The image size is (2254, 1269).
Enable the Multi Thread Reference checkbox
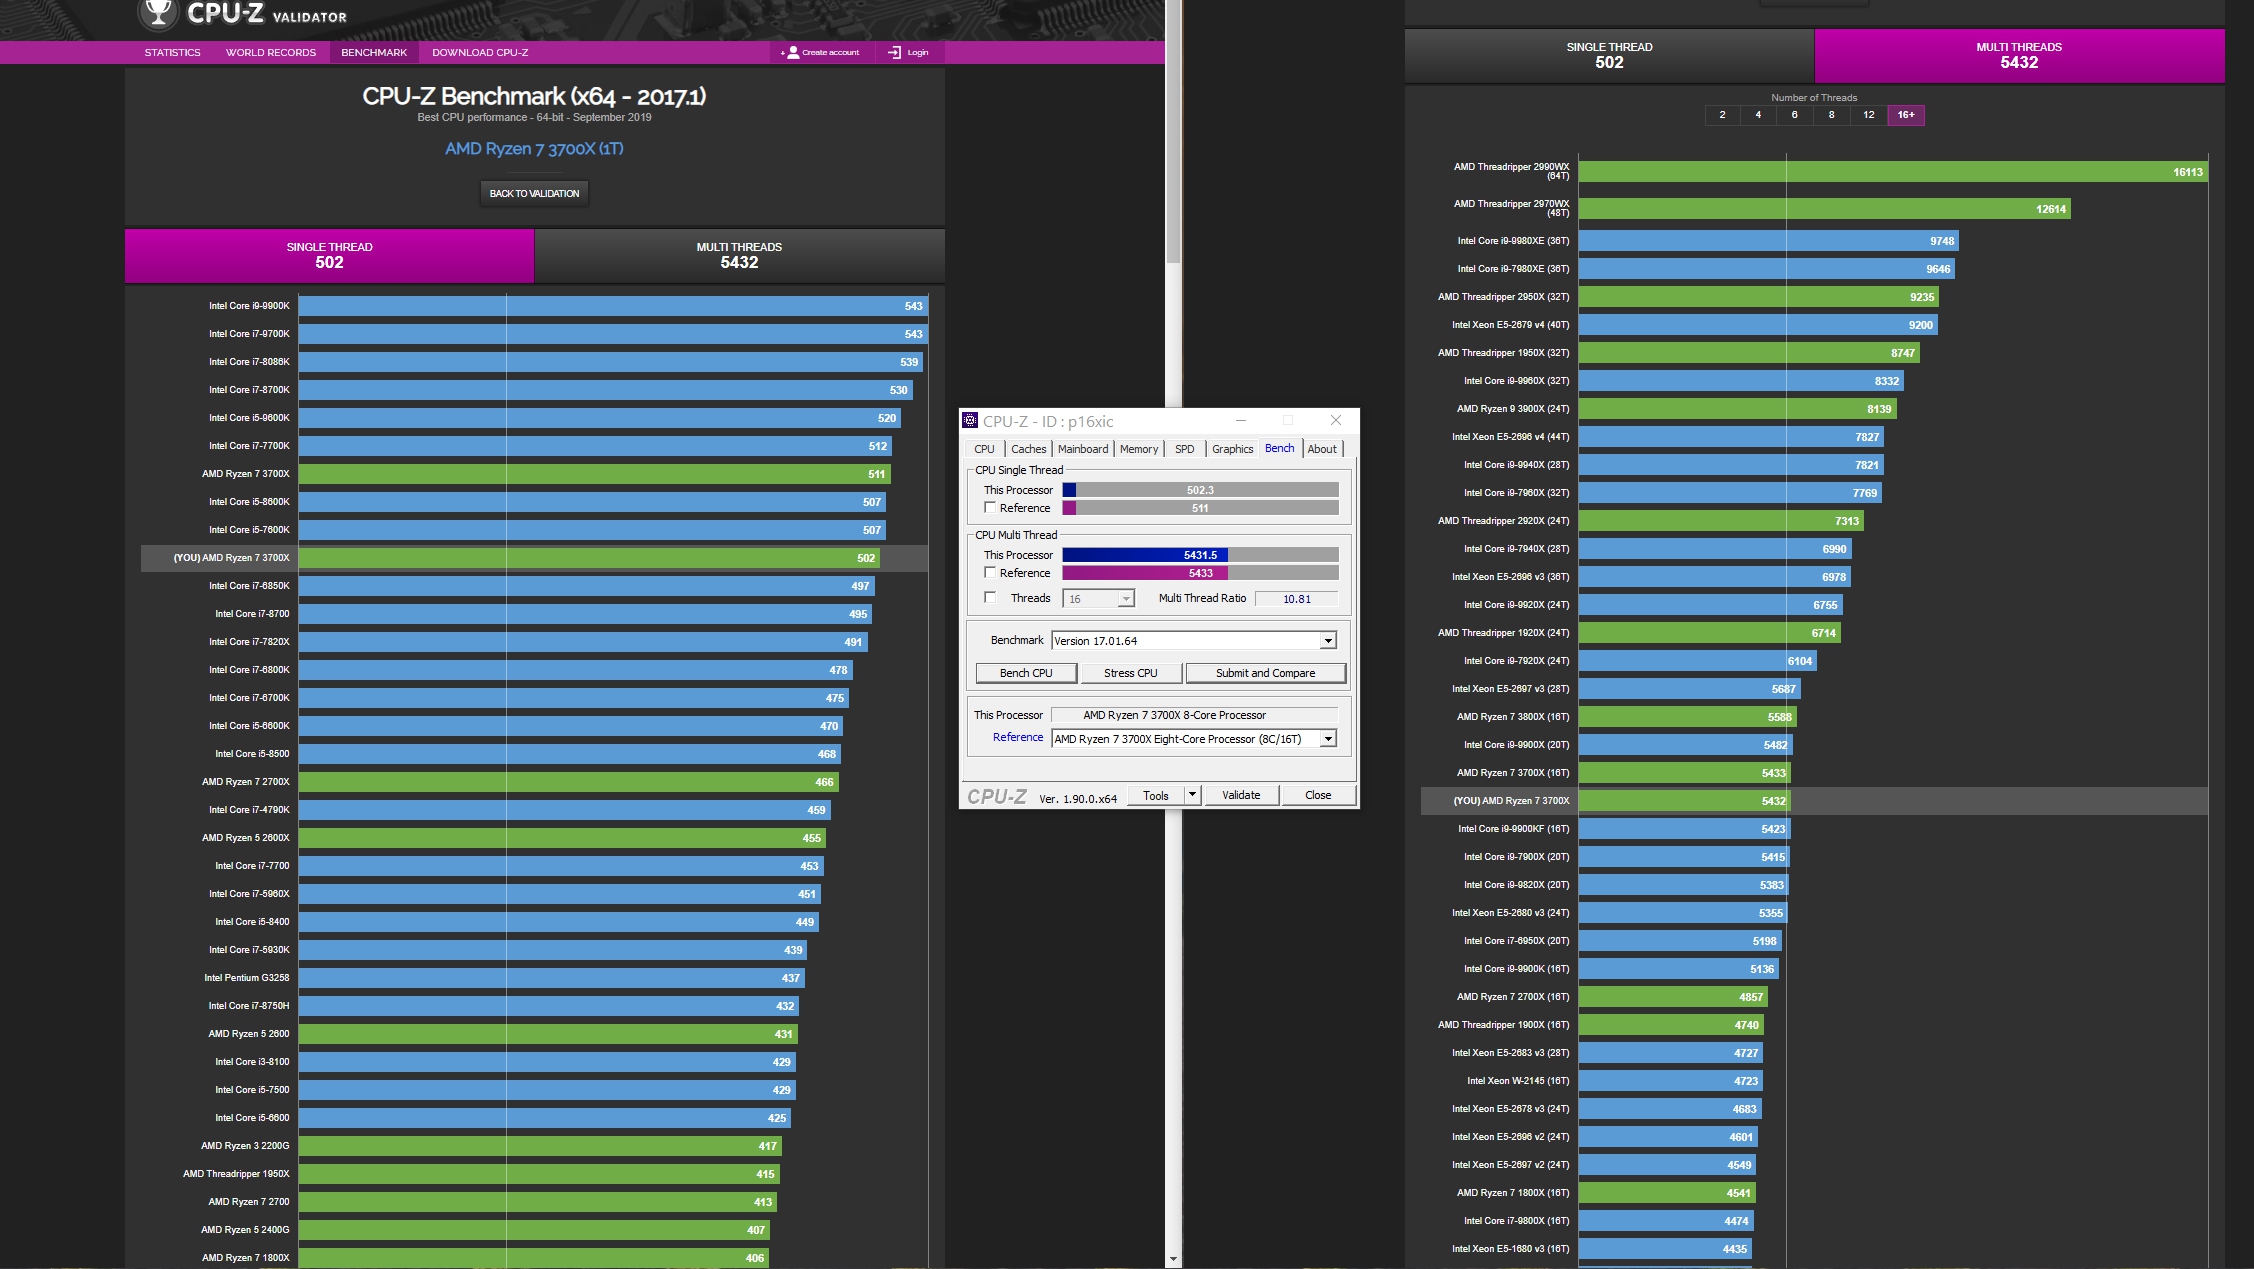coord(990,573)
